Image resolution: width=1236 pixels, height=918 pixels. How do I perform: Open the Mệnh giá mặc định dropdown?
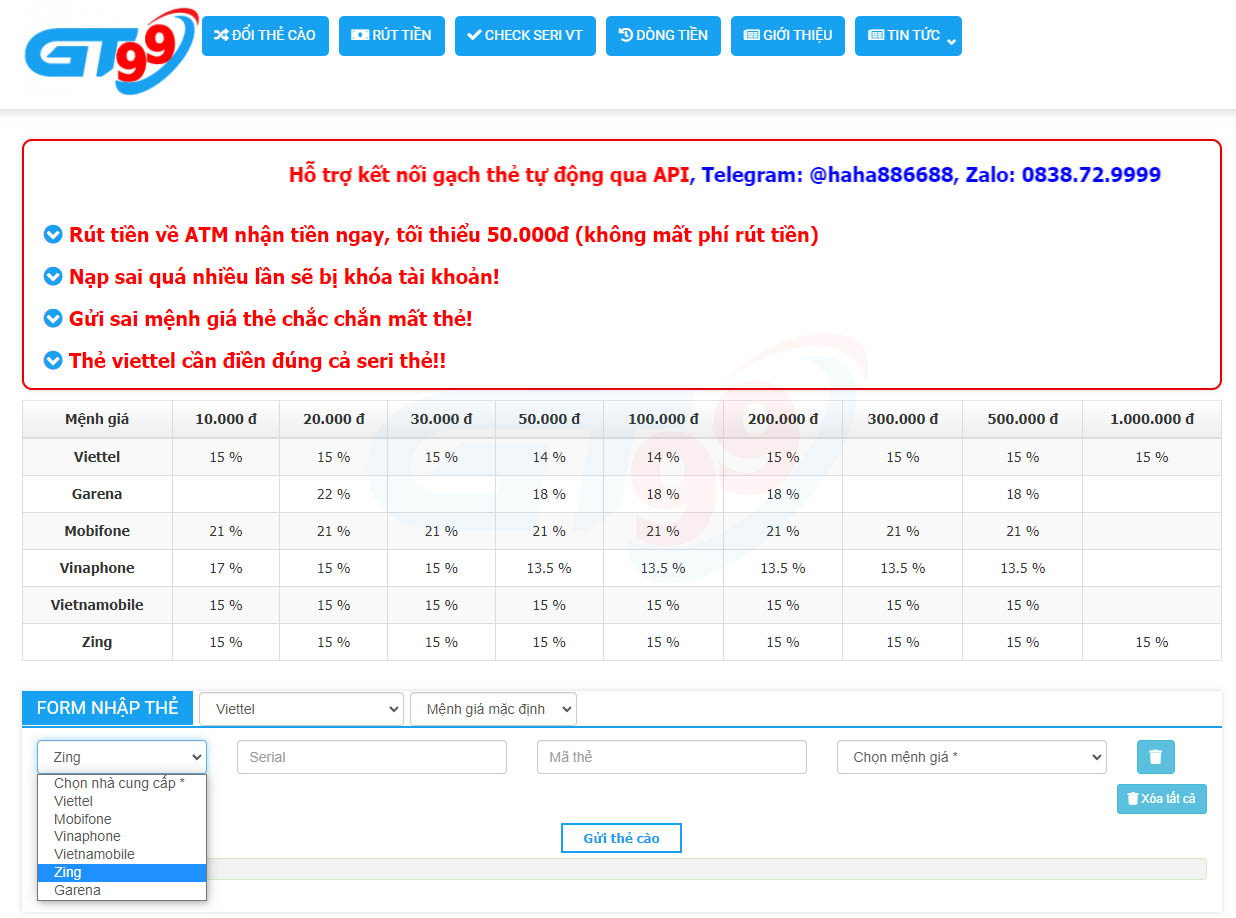494,709
